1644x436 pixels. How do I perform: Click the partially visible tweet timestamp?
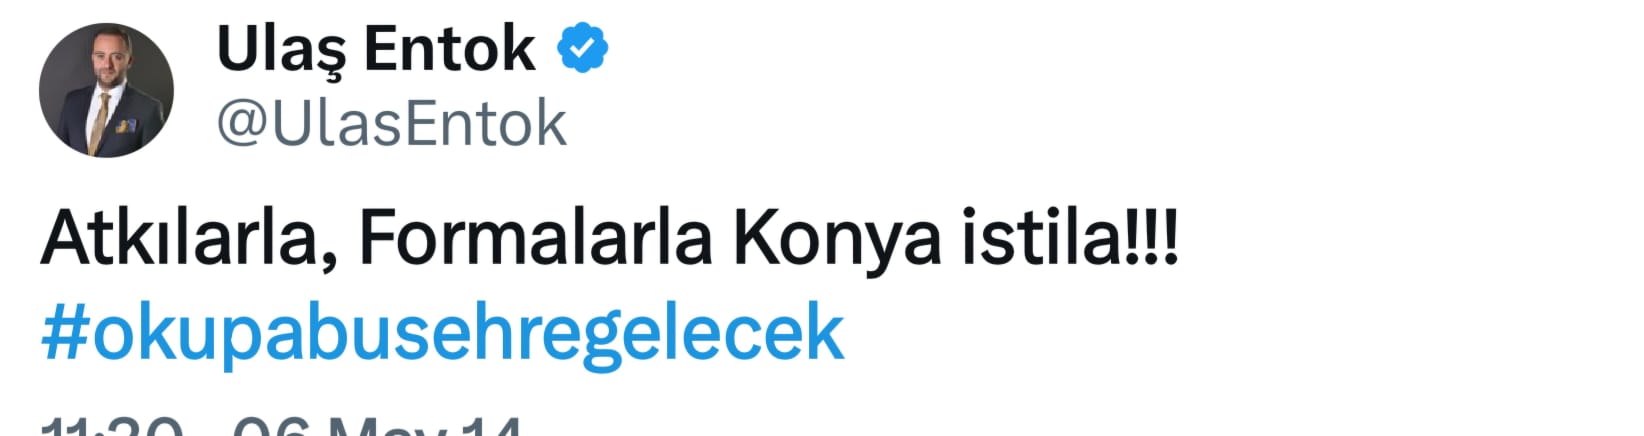click(x=282, y=425)
